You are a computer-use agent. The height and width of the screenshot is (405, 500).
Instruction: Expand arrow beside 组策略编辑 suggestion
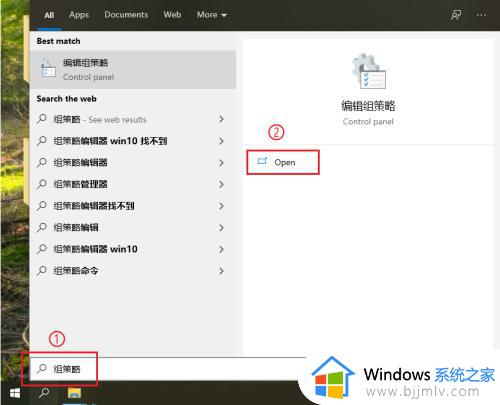tap(221, 227)
